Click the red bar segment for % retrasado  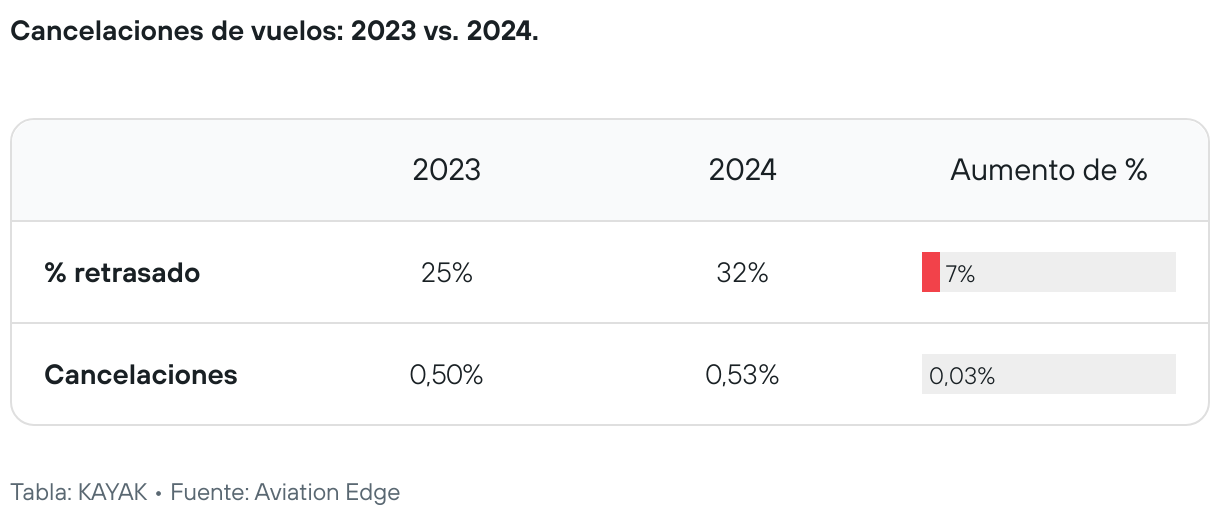coord(930,273)
